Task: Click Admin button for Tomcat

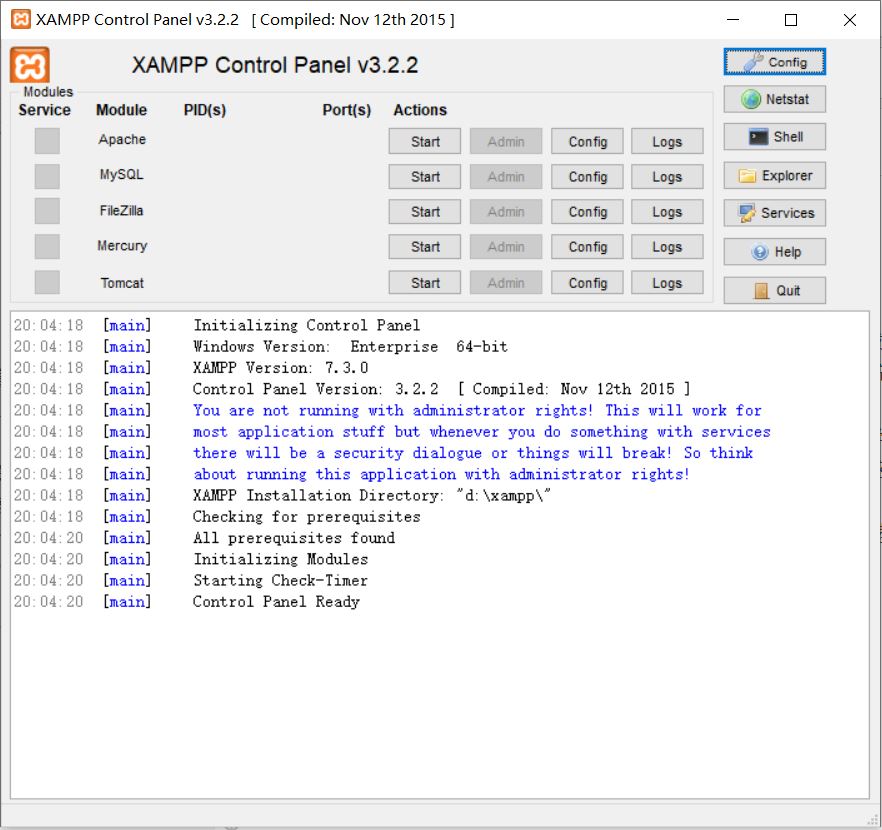Action: pyautogui.click(x=506, y=283)
